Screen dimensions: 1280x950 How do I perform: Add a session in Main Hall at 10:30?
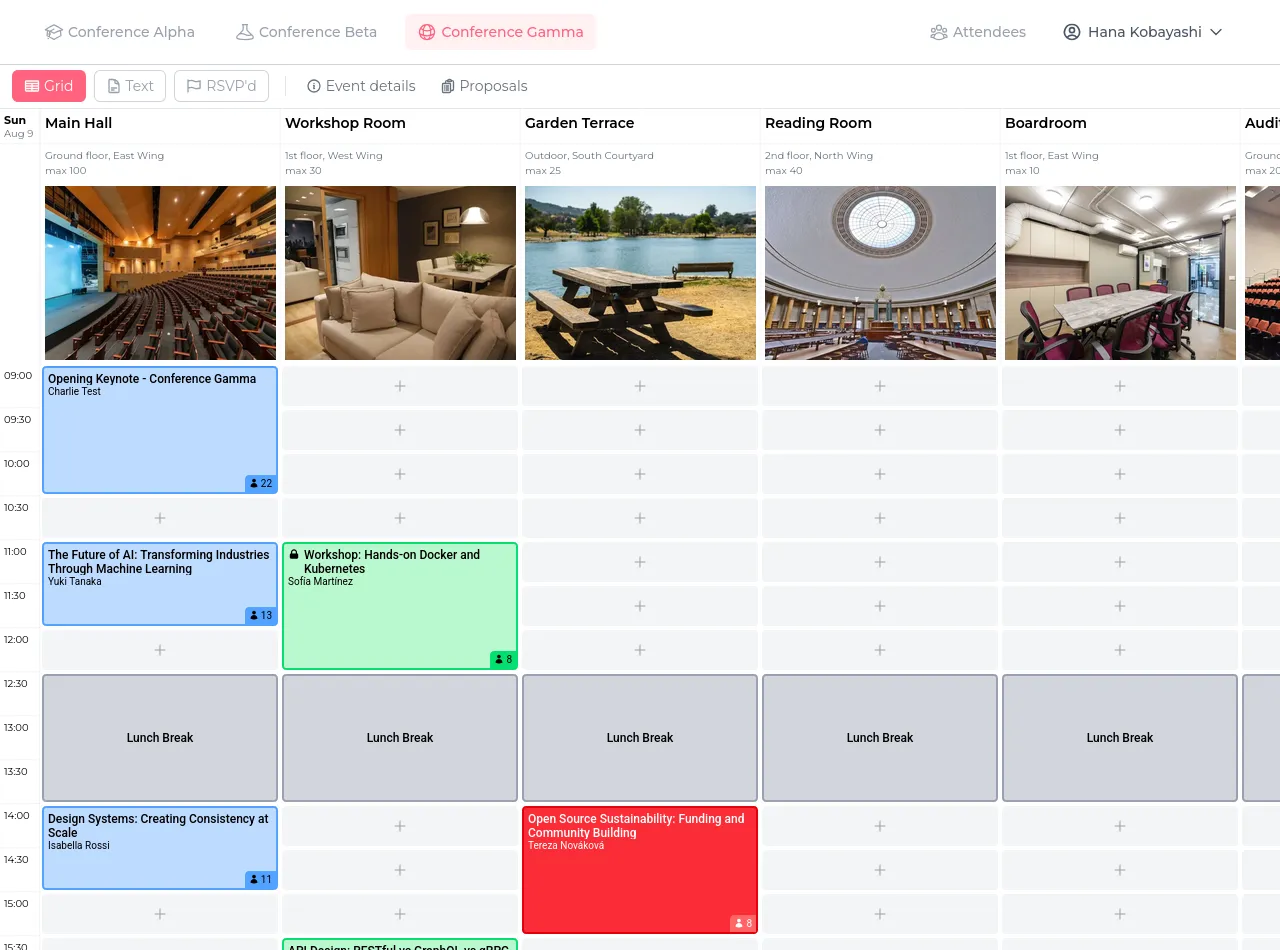tap(160, 518)
